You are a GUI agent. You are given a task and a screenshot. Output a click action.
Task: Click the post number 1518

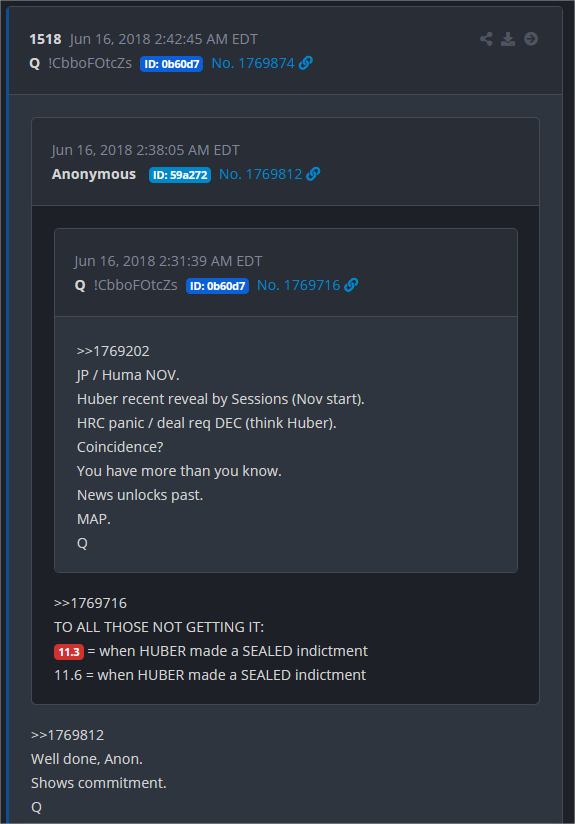pos(45,39)
